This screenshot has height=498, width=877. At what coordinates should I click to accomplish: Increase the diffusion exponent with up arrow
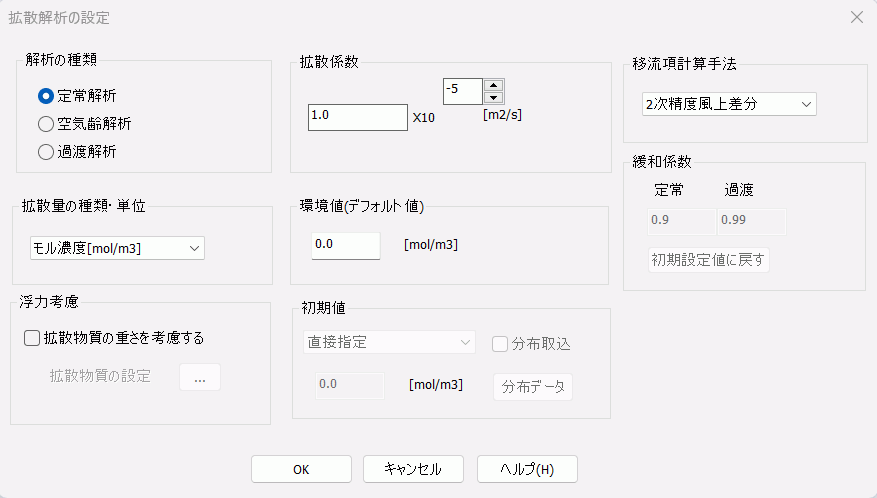pyautogui.click(x=493, y=85)
